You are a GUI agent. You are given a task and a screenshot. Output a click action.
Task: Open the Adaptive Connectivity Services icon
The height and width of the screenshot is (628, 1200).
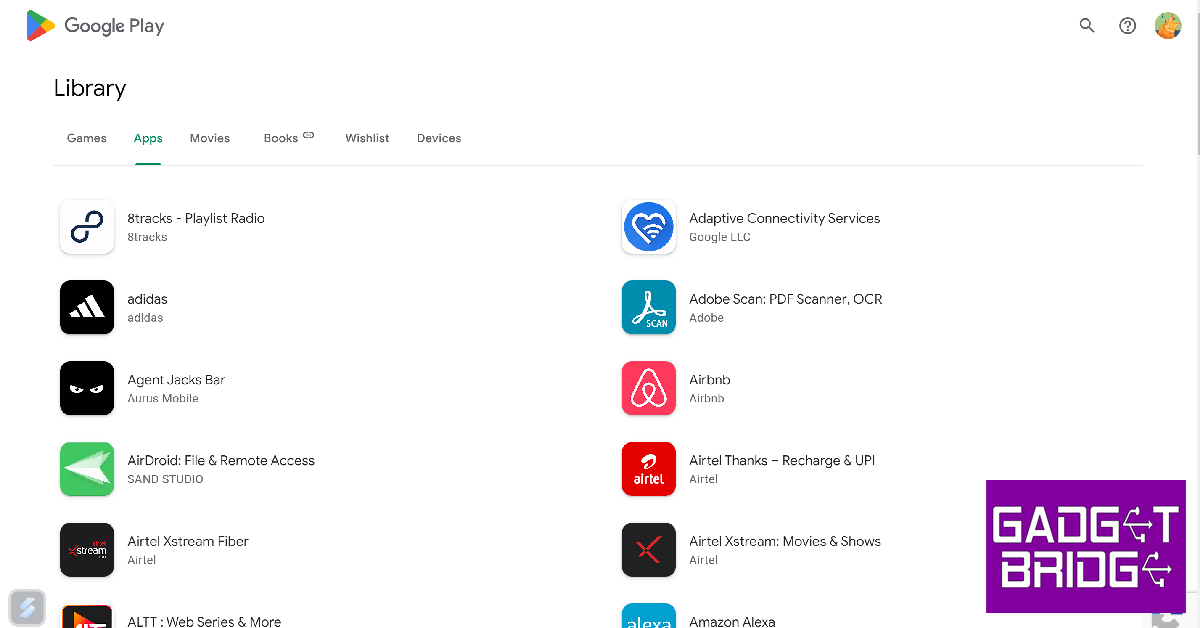click(649, 227)
